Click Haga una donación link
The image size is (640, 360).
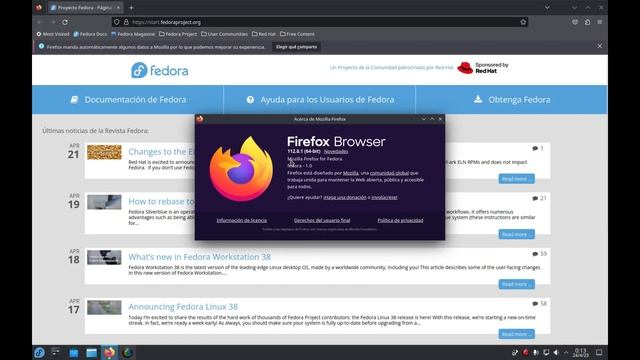pyautogui.click(x=344, y=198)
